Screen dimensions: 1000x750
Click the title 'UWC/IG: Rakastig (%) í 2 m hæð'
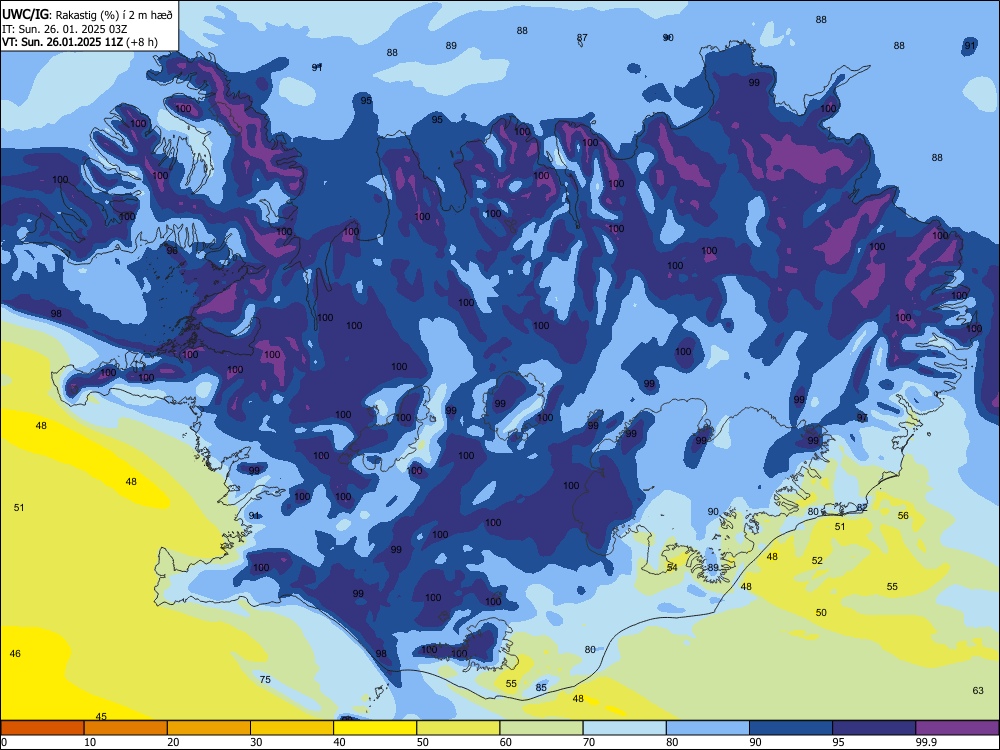[x=87, y=14]
